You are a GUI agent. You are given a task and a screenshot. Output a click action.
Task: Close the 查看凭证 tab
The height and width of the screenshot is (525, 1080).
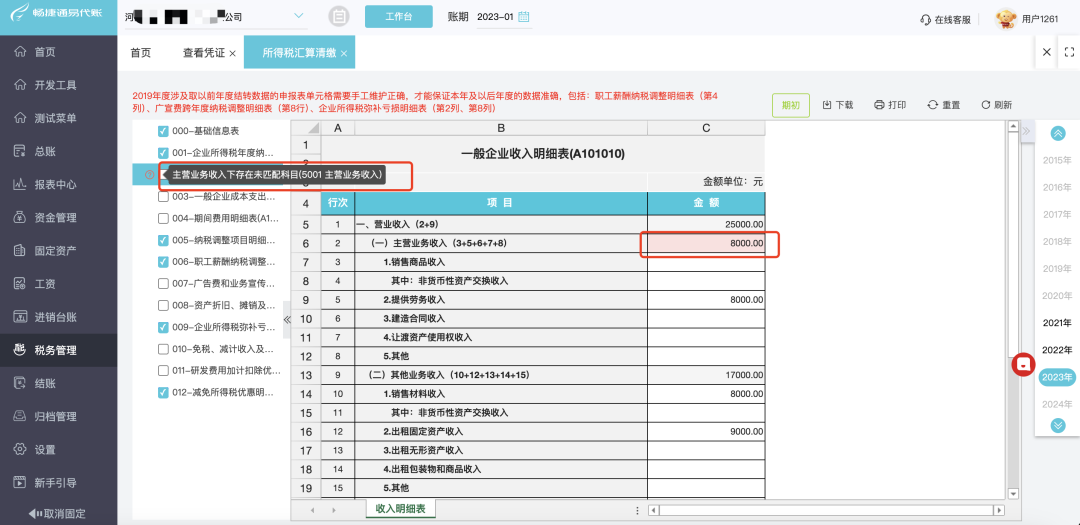(x=232, y=54)
